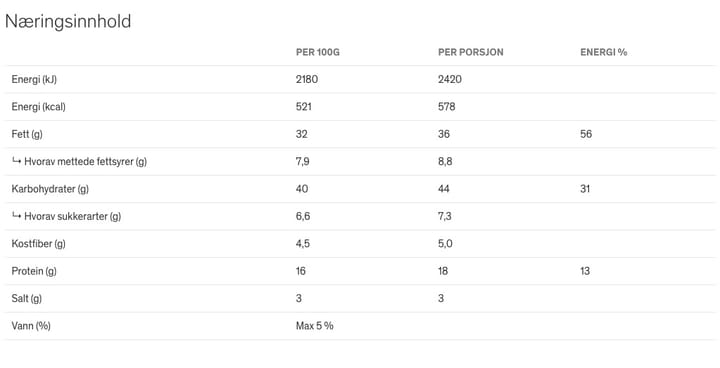Select the Kostfiber (g) row label
The image size is (720, 368).
click(39, 243)
